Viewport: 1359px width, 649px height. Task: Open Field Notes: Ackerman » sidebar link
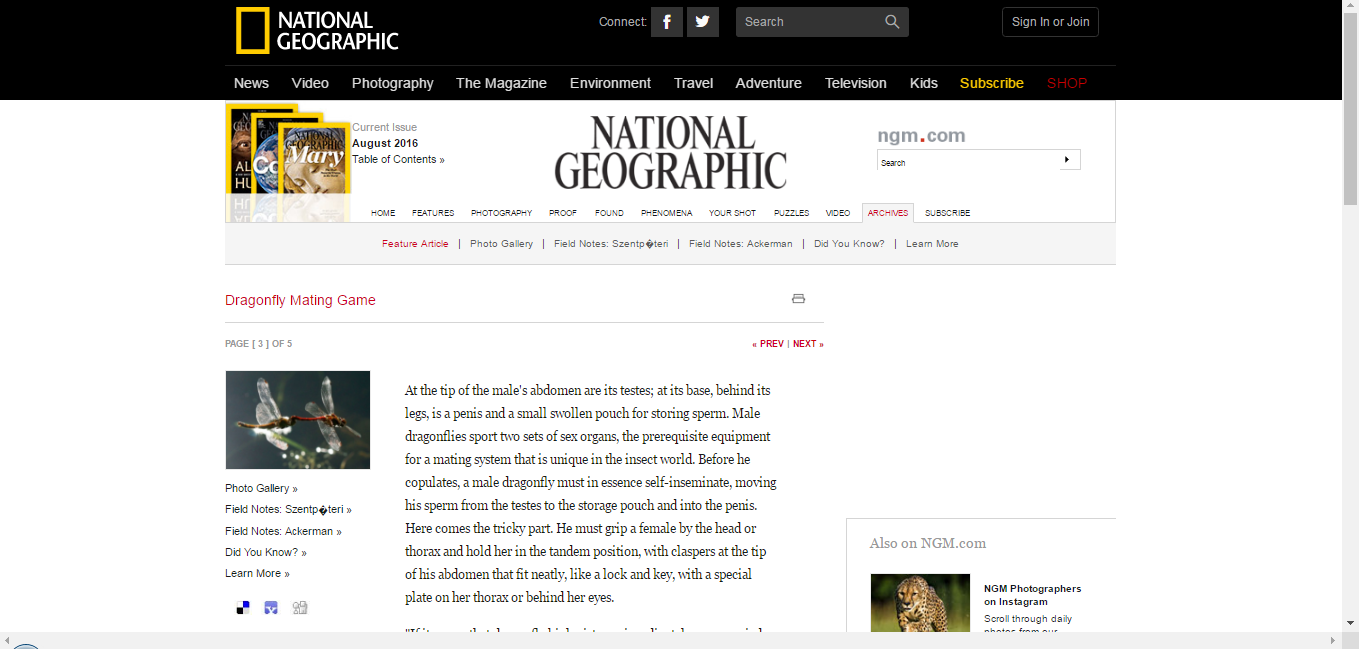point(283,531)
